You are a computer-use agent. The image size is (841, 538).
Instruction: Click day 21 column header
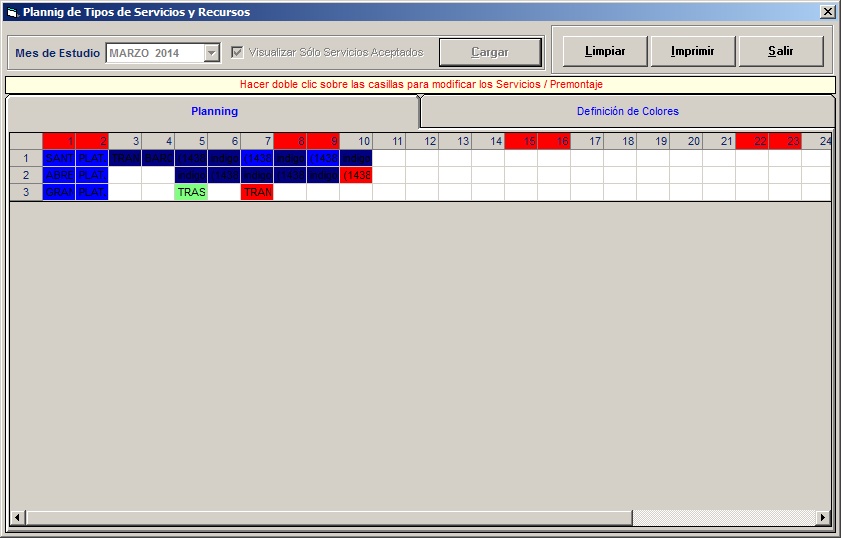tap(719, 141)
